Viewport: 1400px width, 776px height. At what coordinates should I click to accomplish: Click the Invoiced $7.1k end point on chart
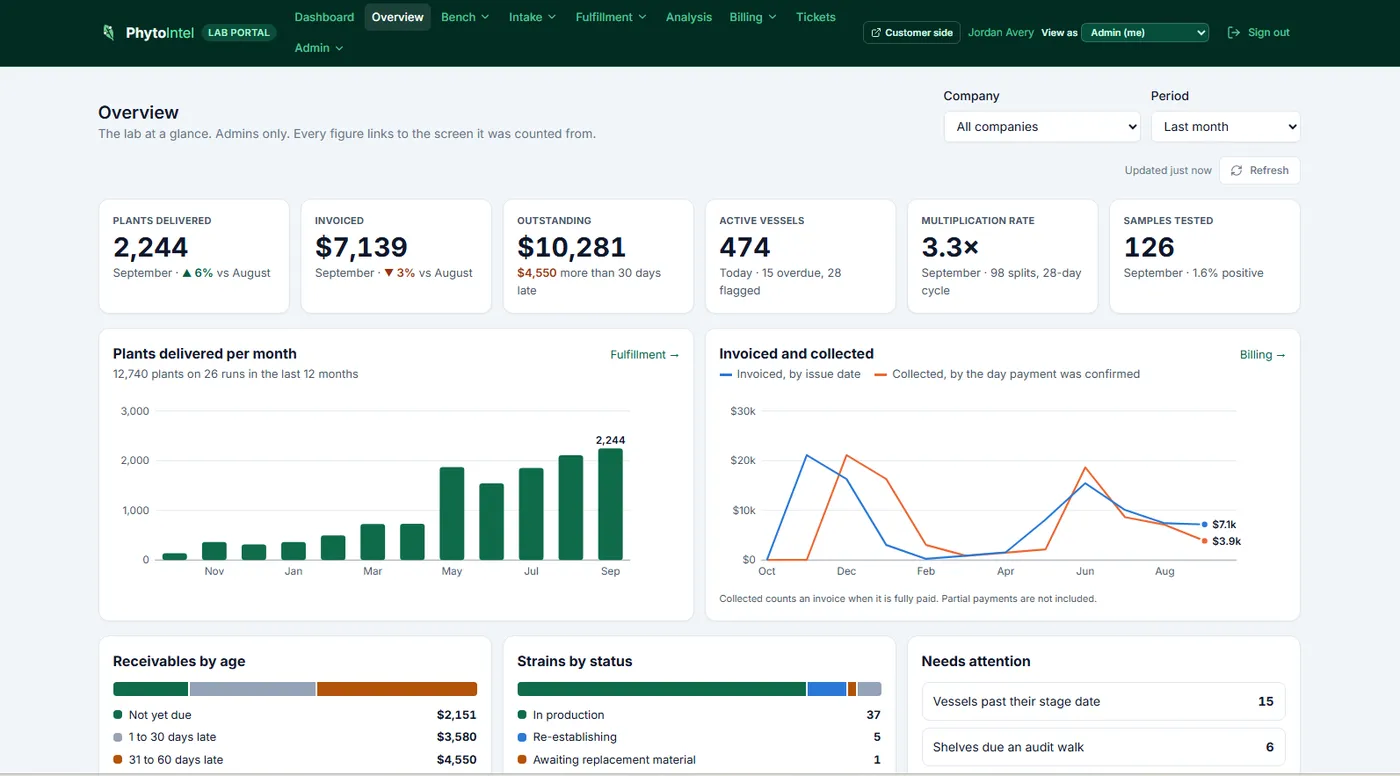[1205, 524]
